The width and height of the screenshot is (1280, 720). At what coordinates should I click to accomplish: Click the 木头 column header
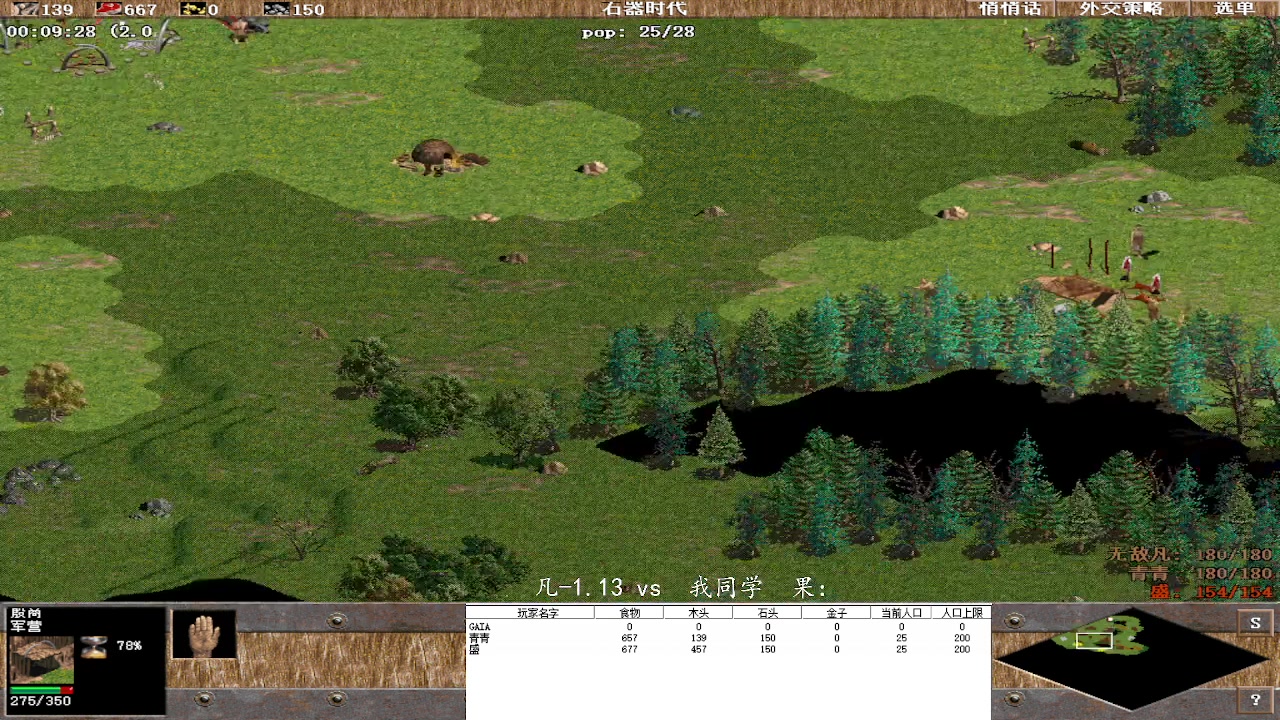(698, 612)
